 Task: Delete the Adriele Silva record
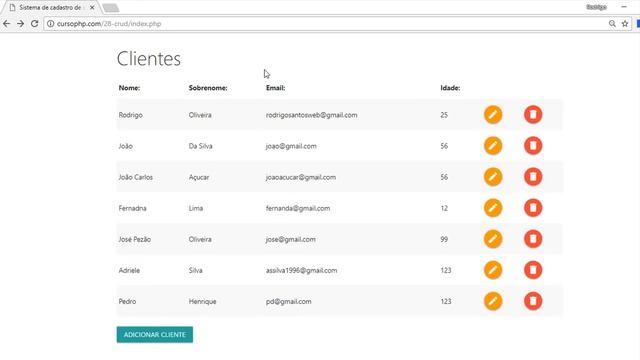pyautogui.click(x=533, y=270)
